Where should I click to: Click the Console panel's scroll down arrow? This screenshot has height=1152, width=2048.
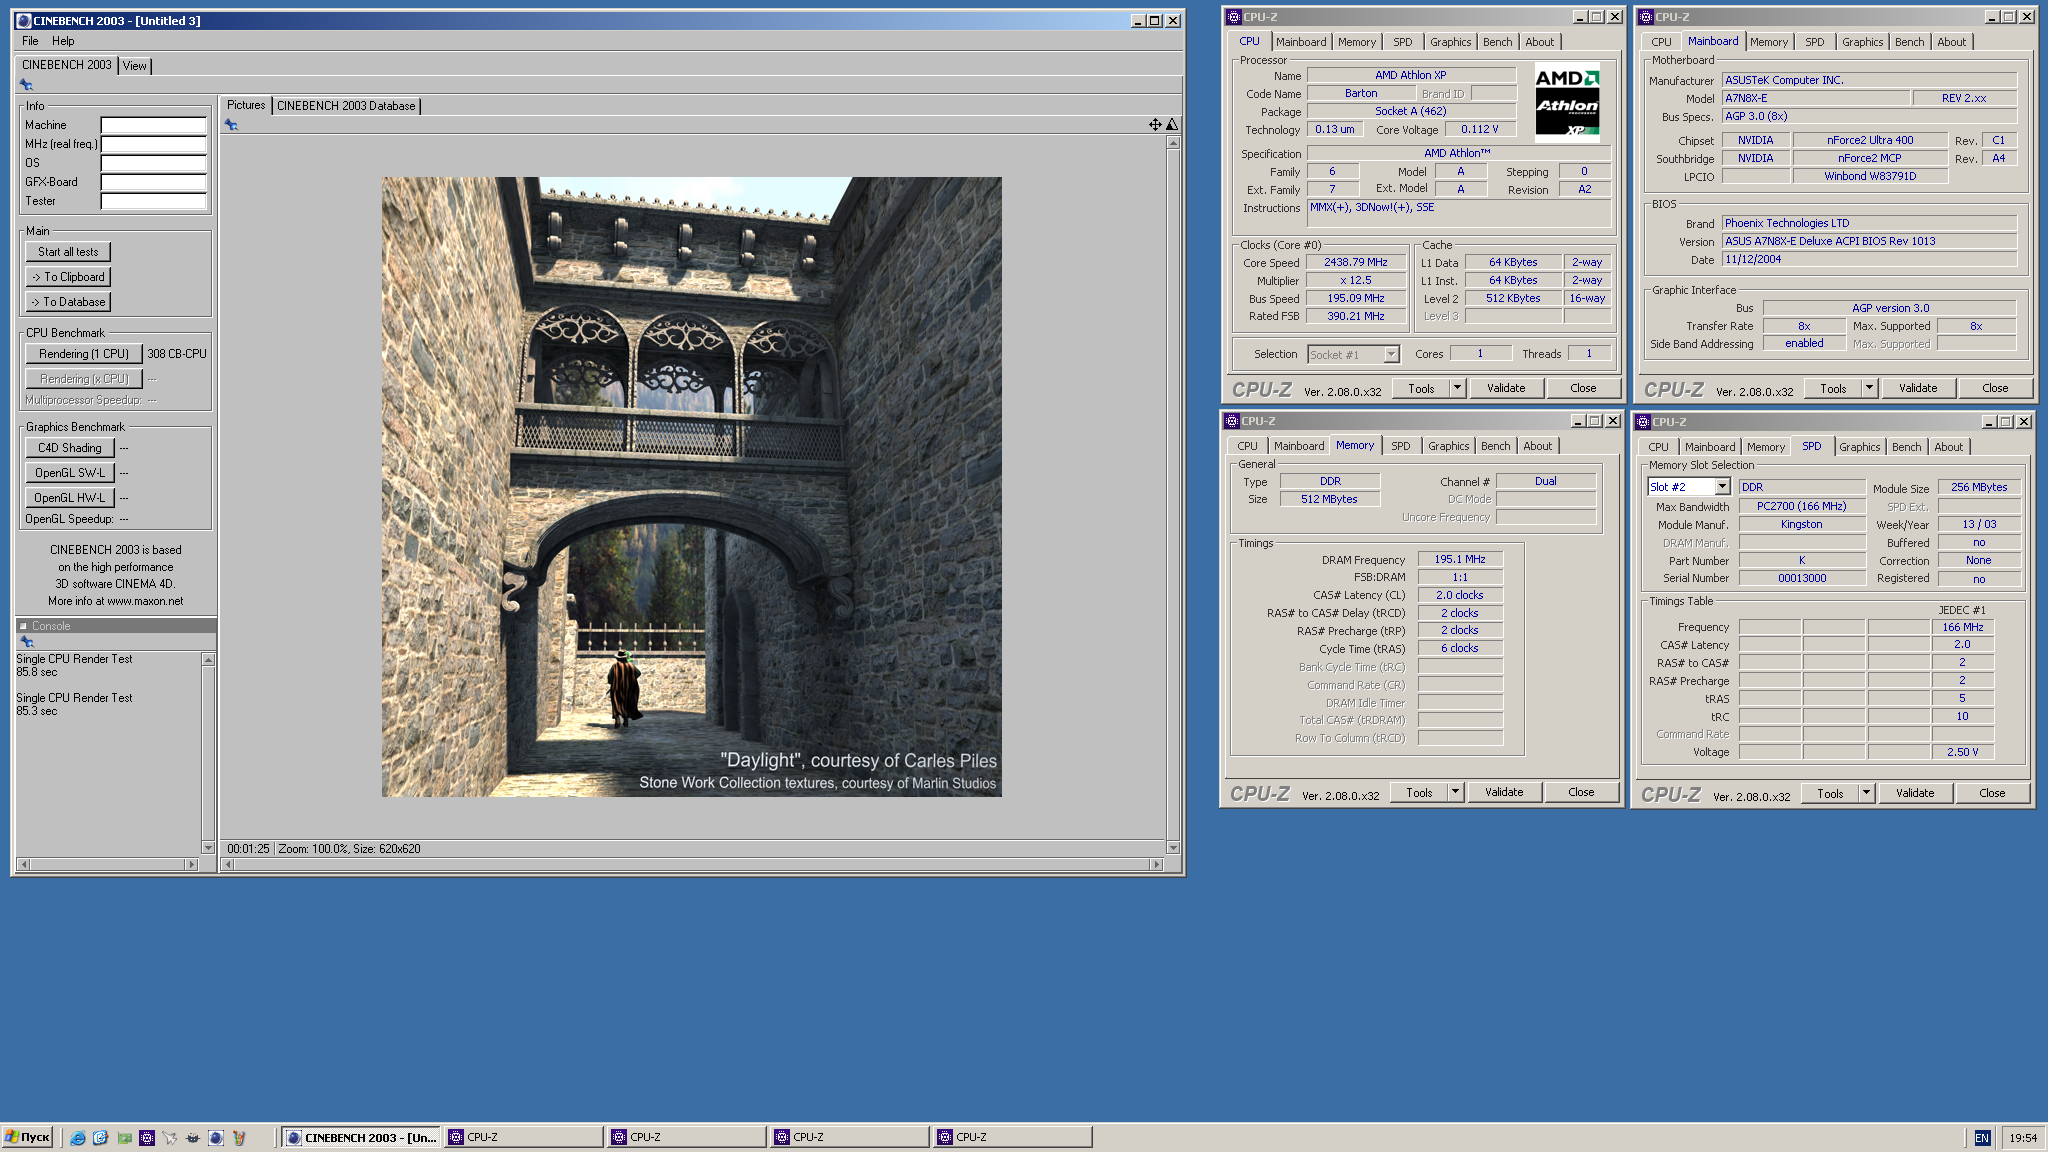[208, 847]
